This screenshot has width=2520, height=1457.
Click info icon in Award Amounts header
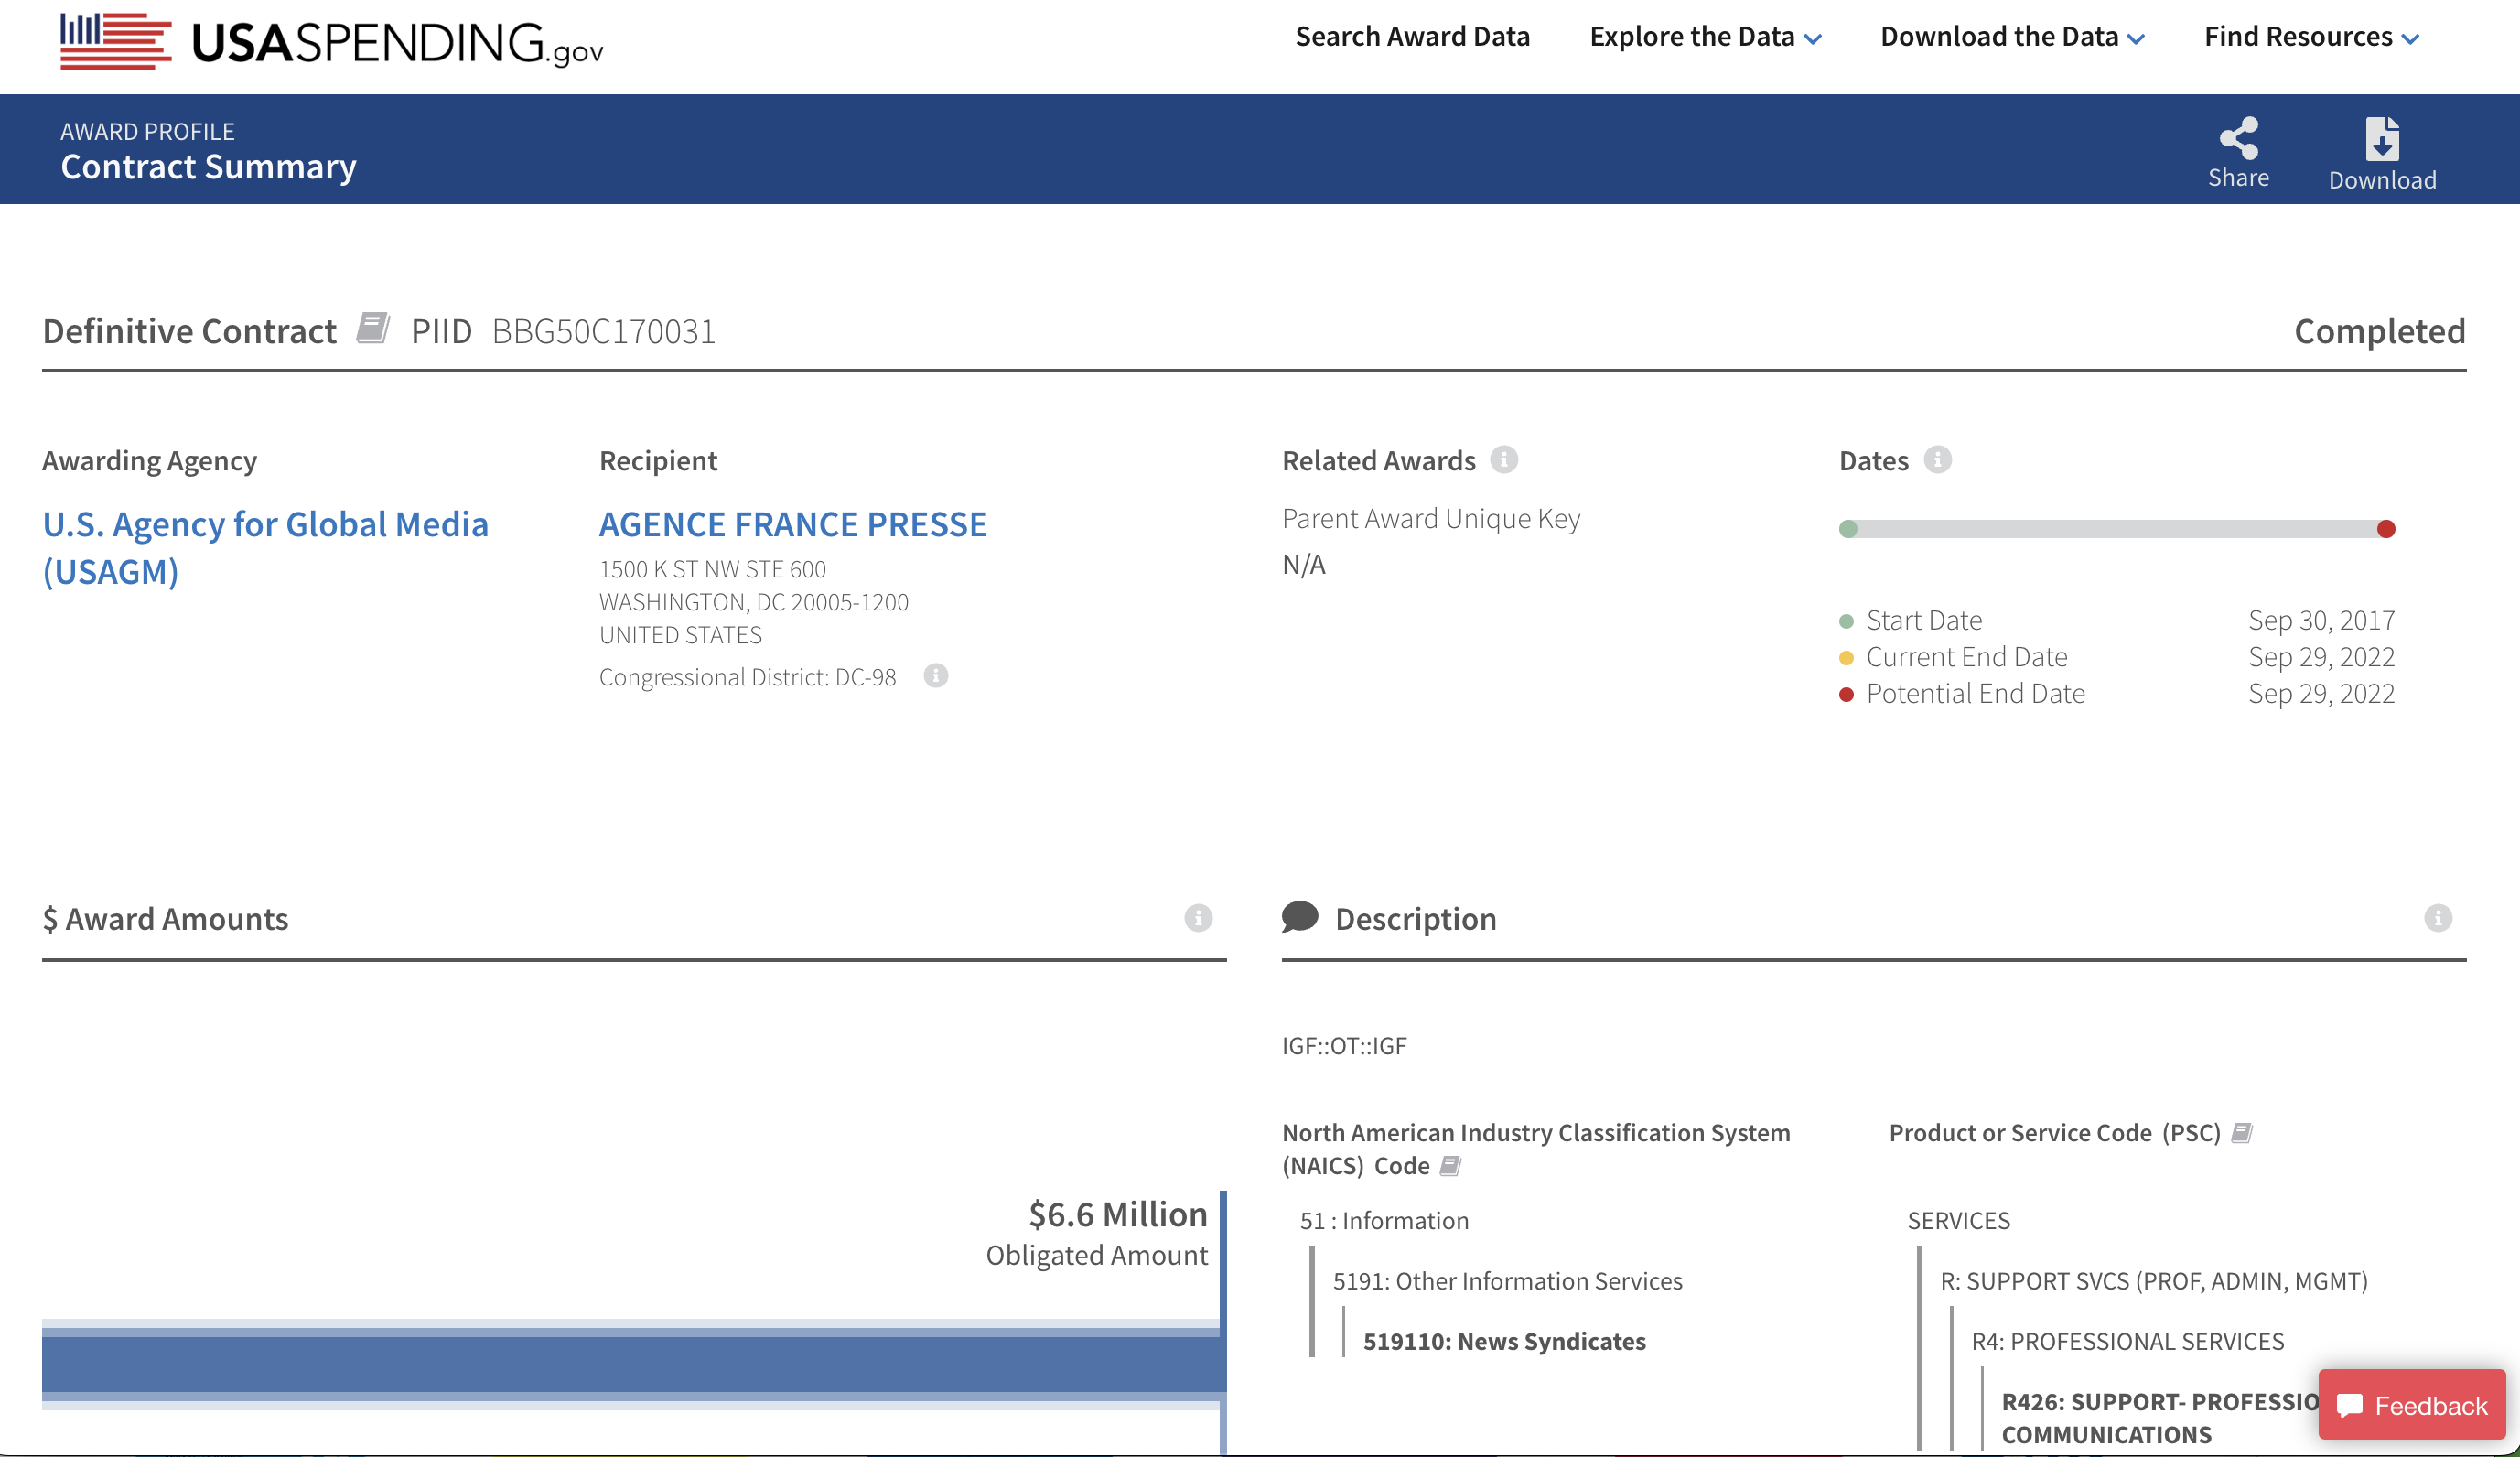(x=1198, y=917)
